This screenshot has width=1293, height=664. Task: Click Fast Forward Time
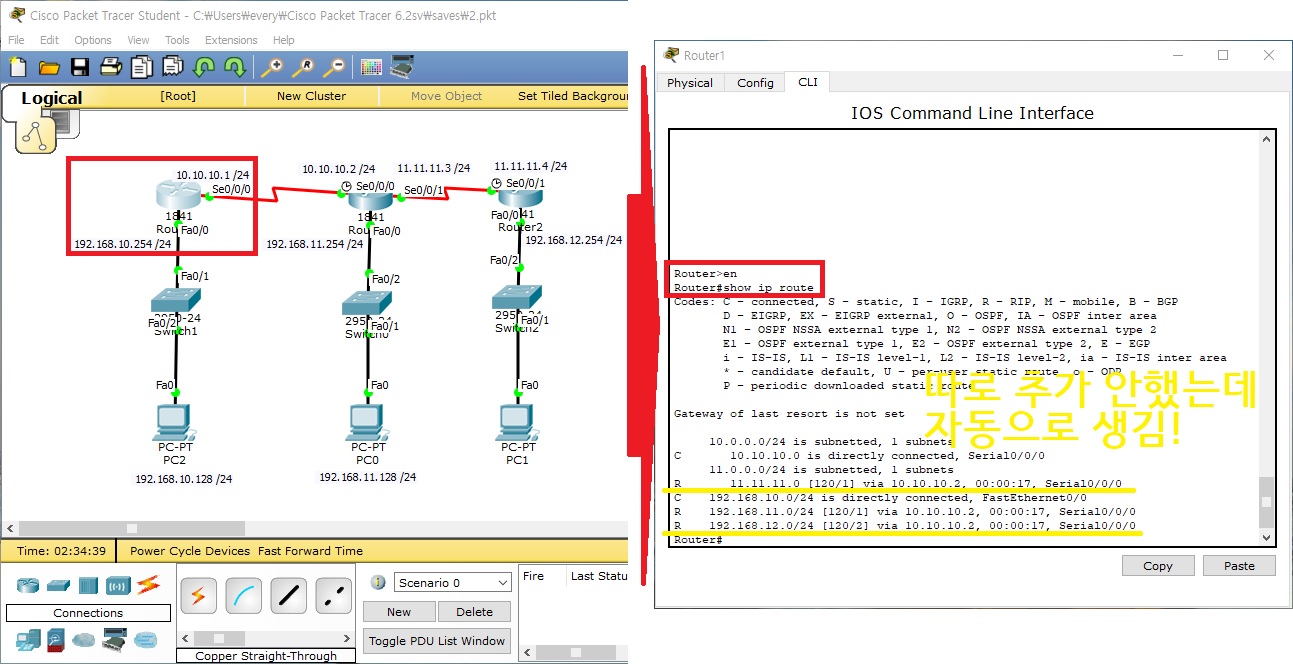click(310, 551)
